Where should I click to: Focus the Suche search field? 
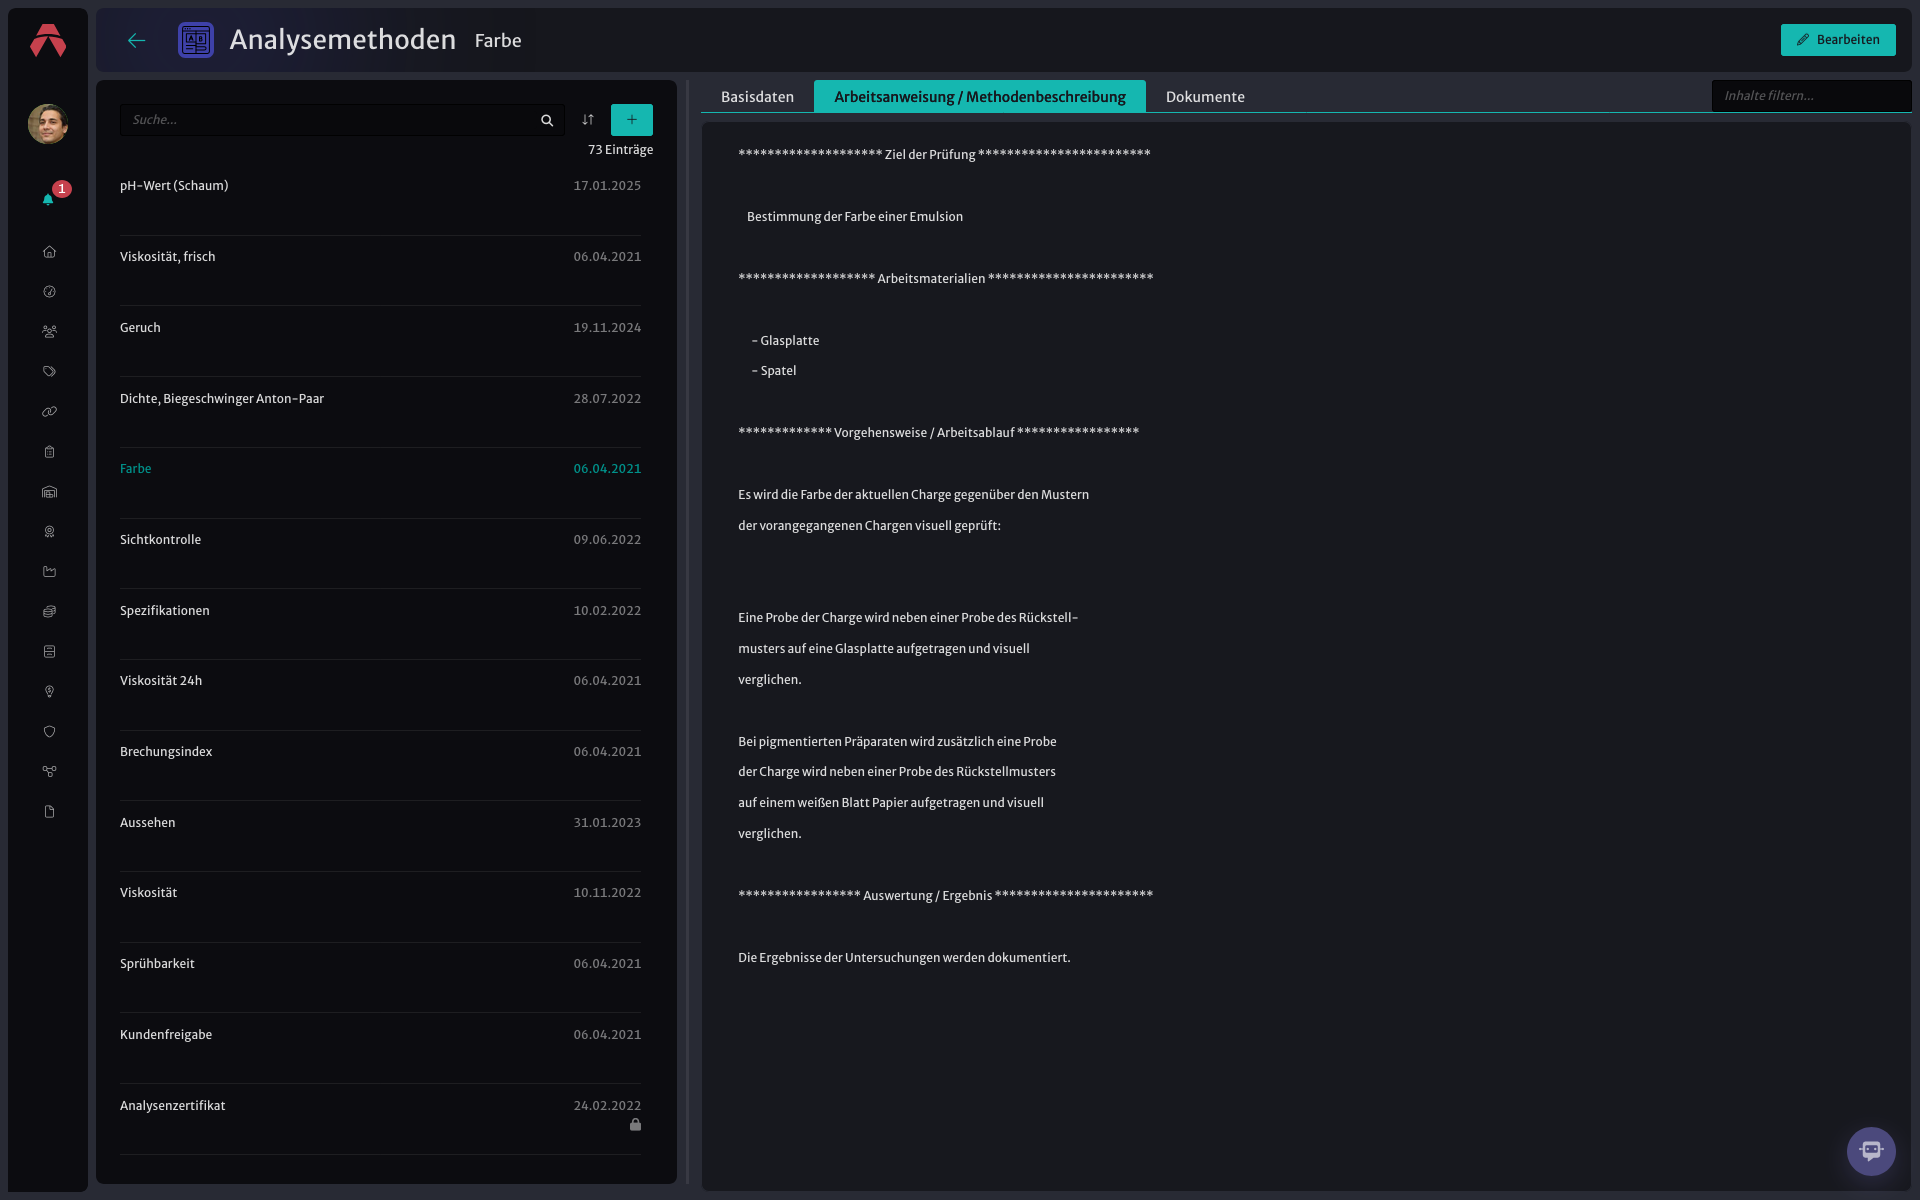pos(330,120)
